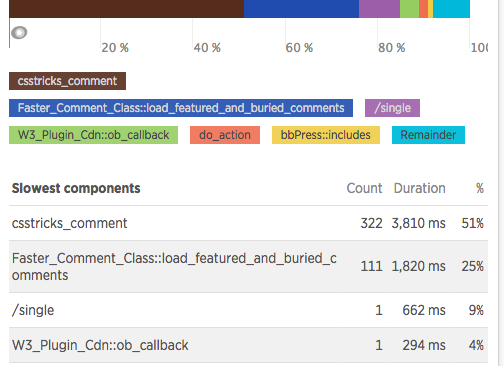The image size is (504, 366).
Task: Click the 294 ms duration value
Action: (424, 345)
